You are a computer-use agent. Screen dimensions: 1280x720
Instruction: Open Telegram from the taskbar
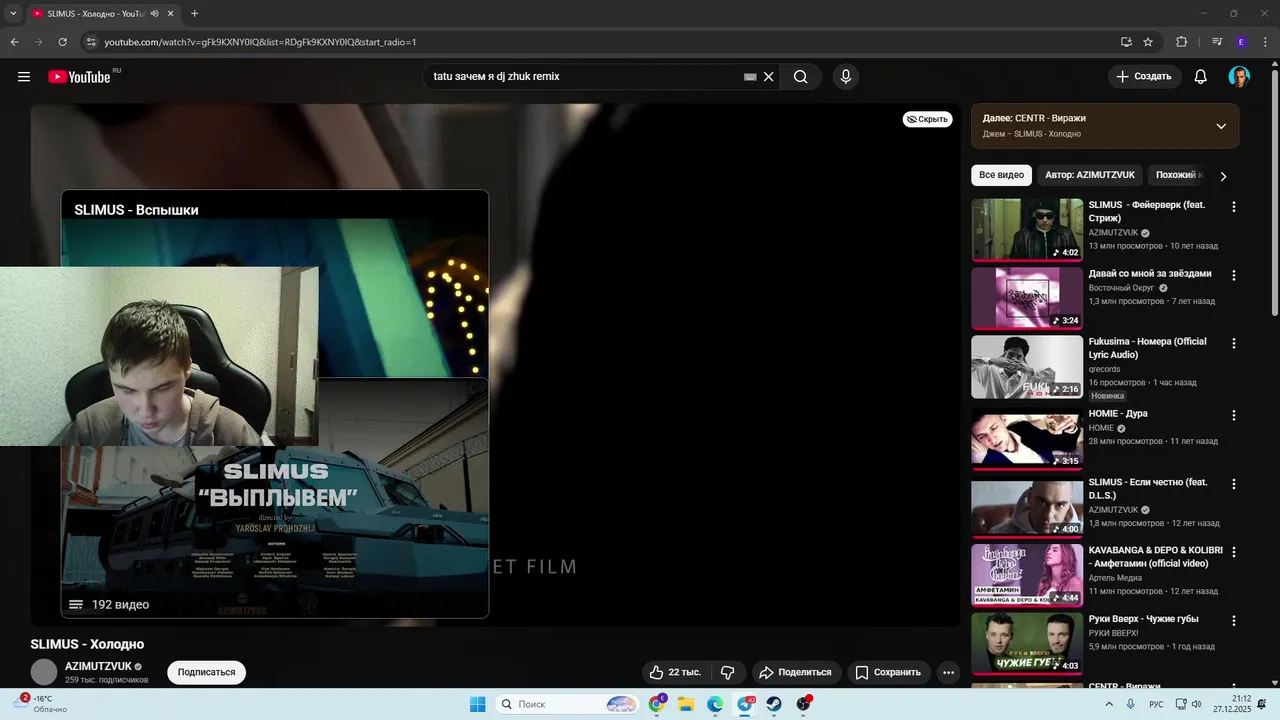(746, 704)
